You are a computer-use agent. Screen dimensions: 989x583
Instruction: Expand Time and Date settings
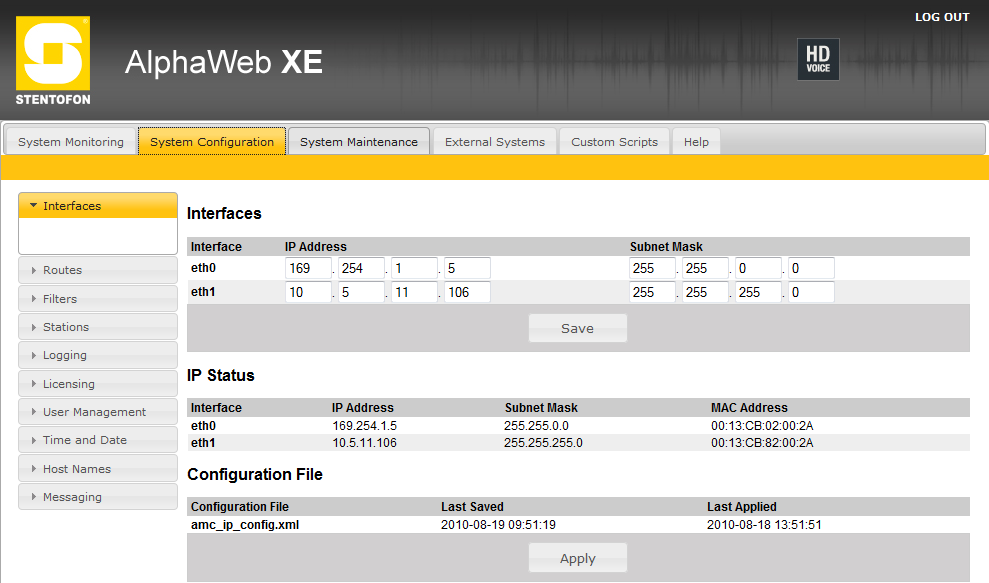click(97, 440)
